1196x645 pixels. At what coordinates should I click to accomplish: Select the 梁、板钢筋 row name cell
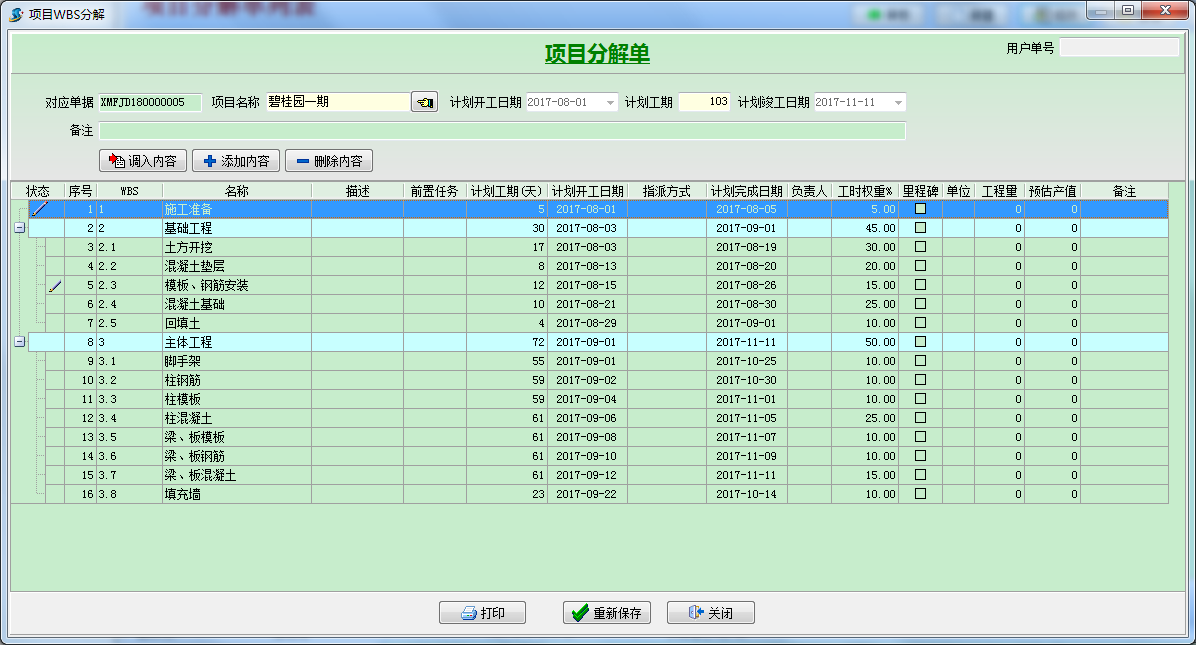[236, 456]
